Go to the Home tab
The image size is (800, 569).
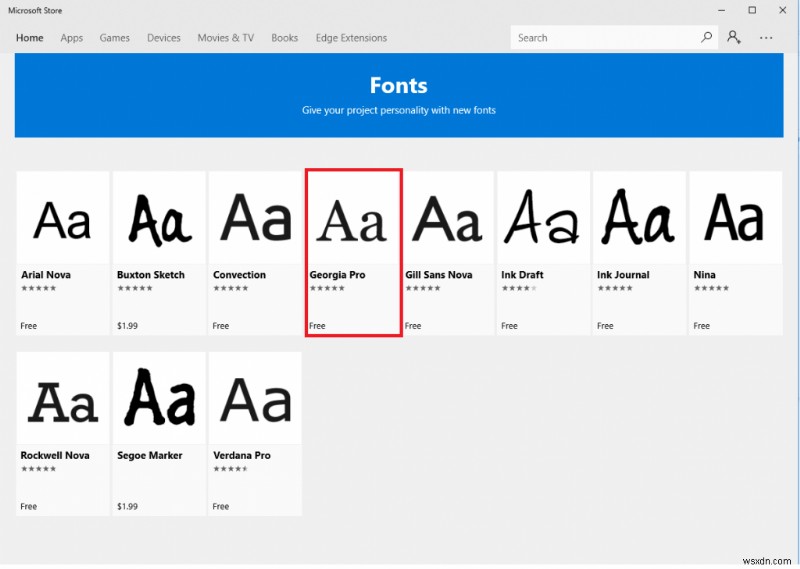30,38
